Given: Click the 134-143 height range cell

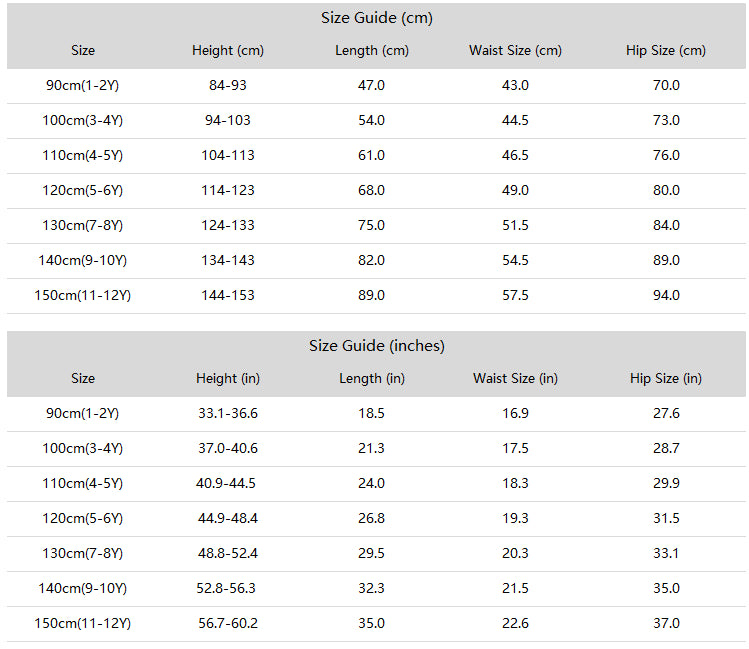Looking at the screenshot, I should point(228,260).
